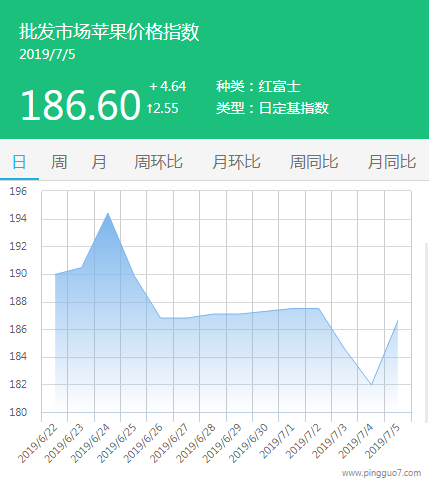Click the title 批发市场苹果价格指数
This screenshot has width=429, height=485.
pyautogui.click(x=109, y=32)
